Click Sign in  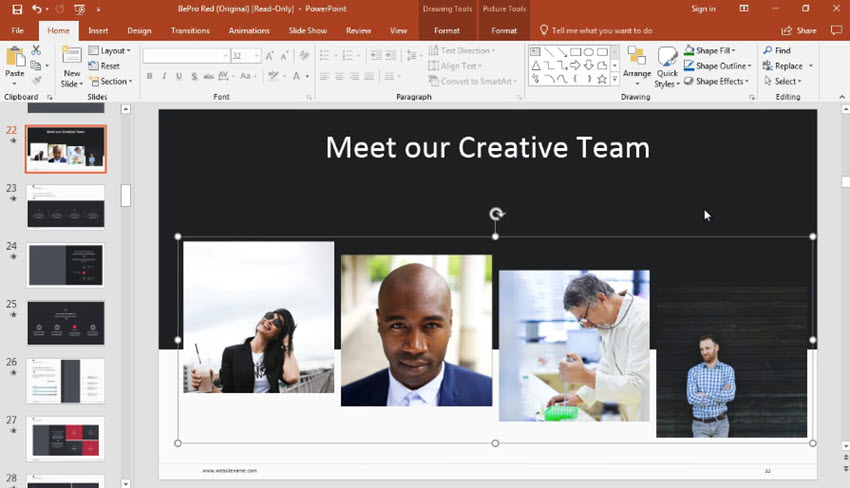(x=703, y=9)
